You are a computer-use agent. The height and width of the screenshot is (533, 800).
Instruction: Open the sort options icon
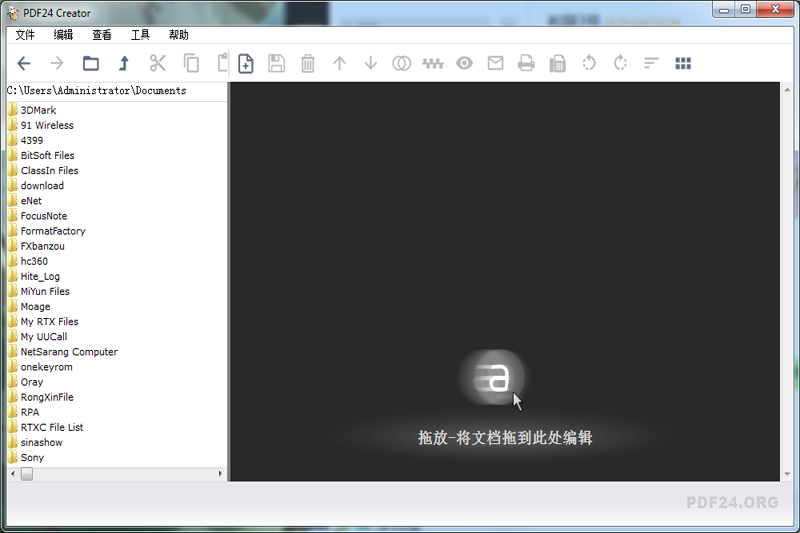[651, 63]
